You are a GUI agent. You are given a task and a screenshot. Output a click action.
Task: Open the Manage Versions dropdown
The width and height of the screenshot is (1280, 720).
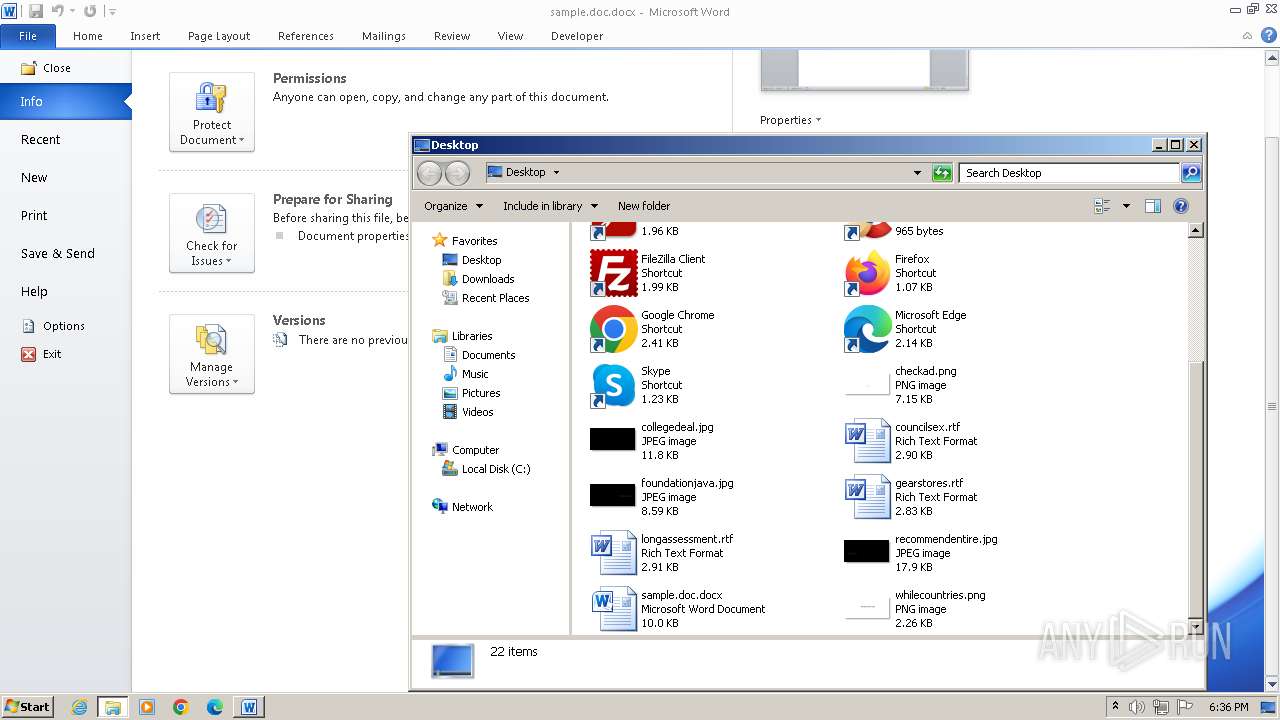(212, 354)
